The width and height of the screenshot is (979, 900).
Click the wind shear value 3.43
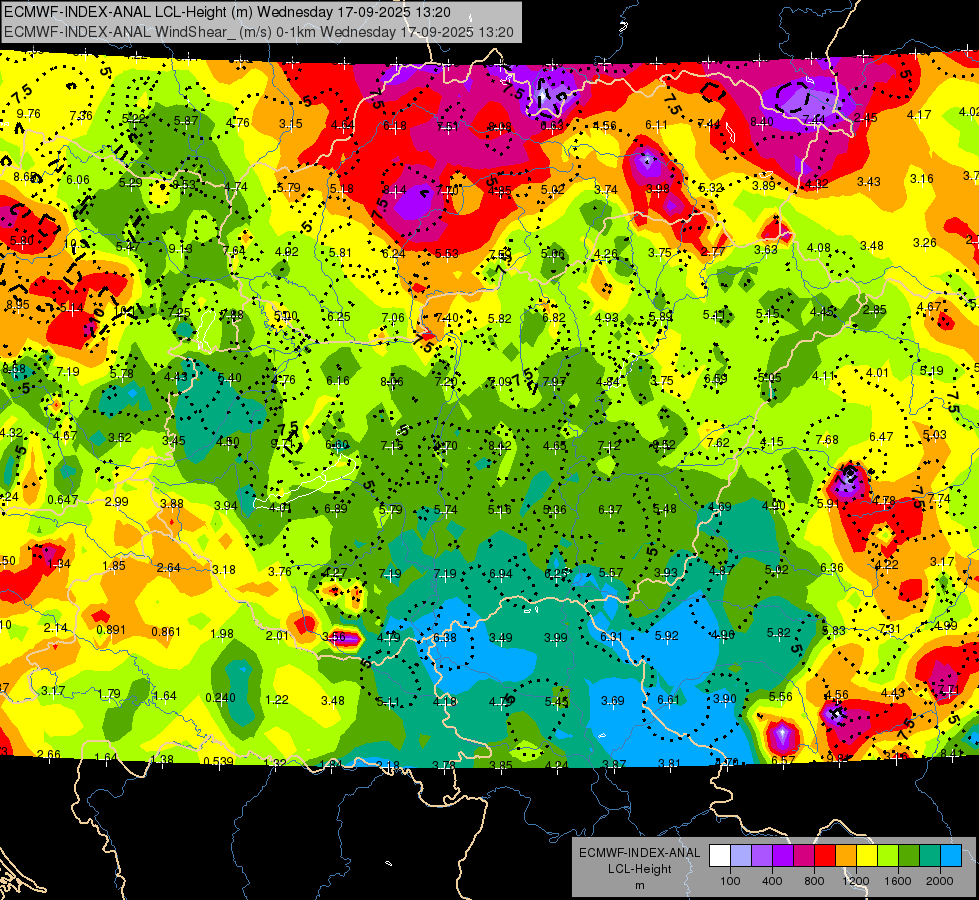[x=868, y=182]
